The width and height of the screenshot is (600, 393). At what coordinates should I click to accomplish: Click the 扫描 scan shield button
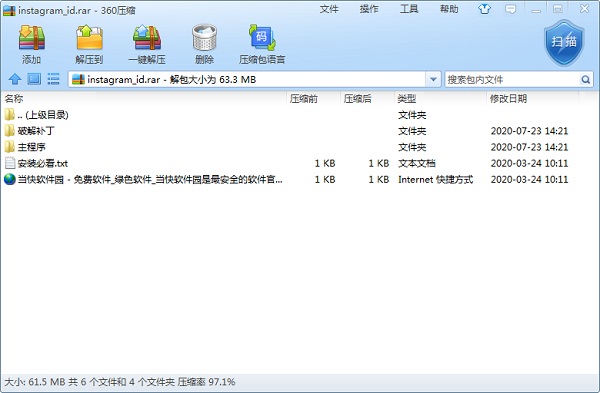pos(564,43)
